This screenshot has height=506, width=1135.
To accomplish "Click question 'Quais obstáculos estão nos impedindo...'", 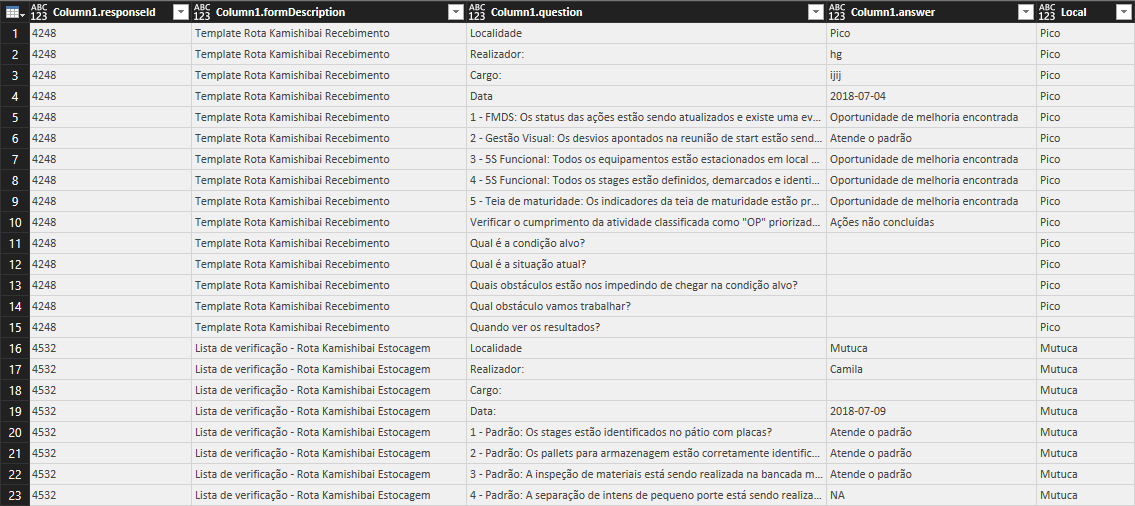I will click(x=646, y=285).
